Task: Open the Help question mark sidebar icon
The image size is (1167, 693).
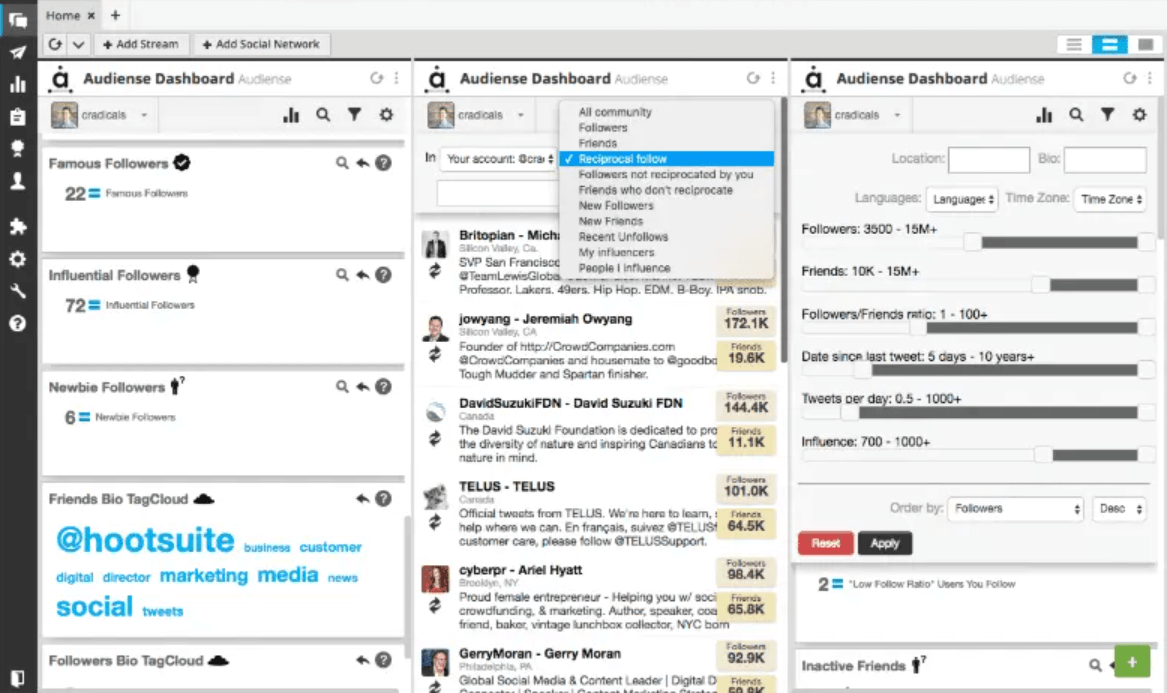Action: click(18, 323)
